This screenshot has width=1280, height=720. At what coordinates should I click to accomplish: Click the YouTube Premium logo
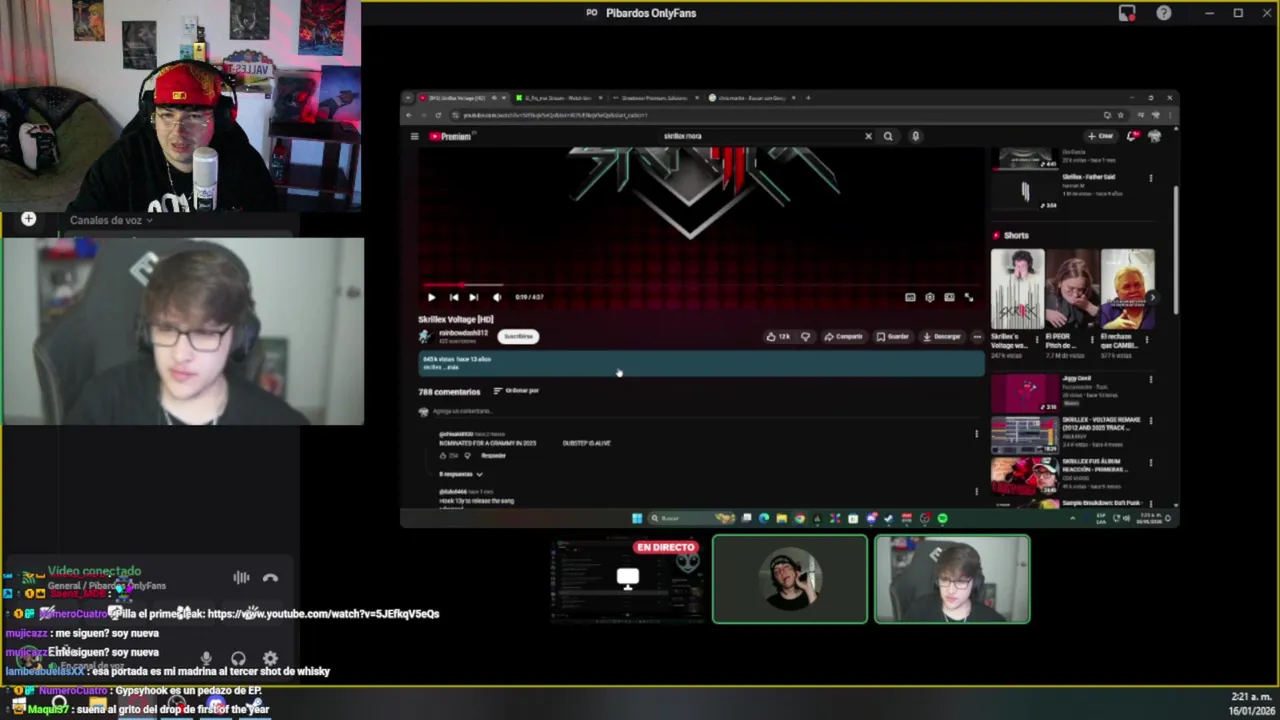(450, 136)
